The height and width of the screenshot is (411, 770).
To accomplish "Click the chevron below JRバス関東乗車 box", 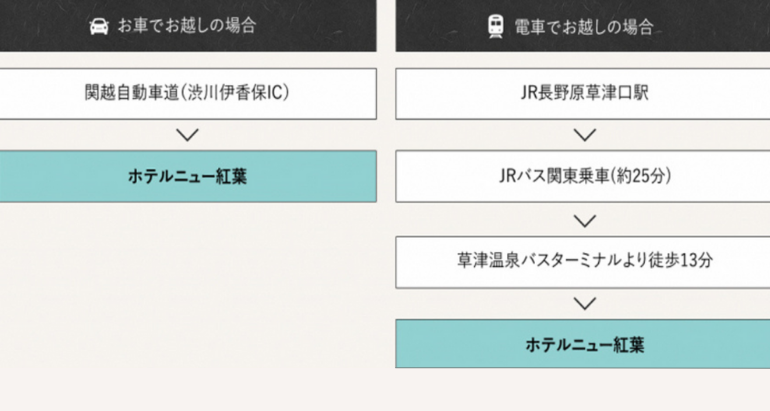I will click(x=585, y=219).
